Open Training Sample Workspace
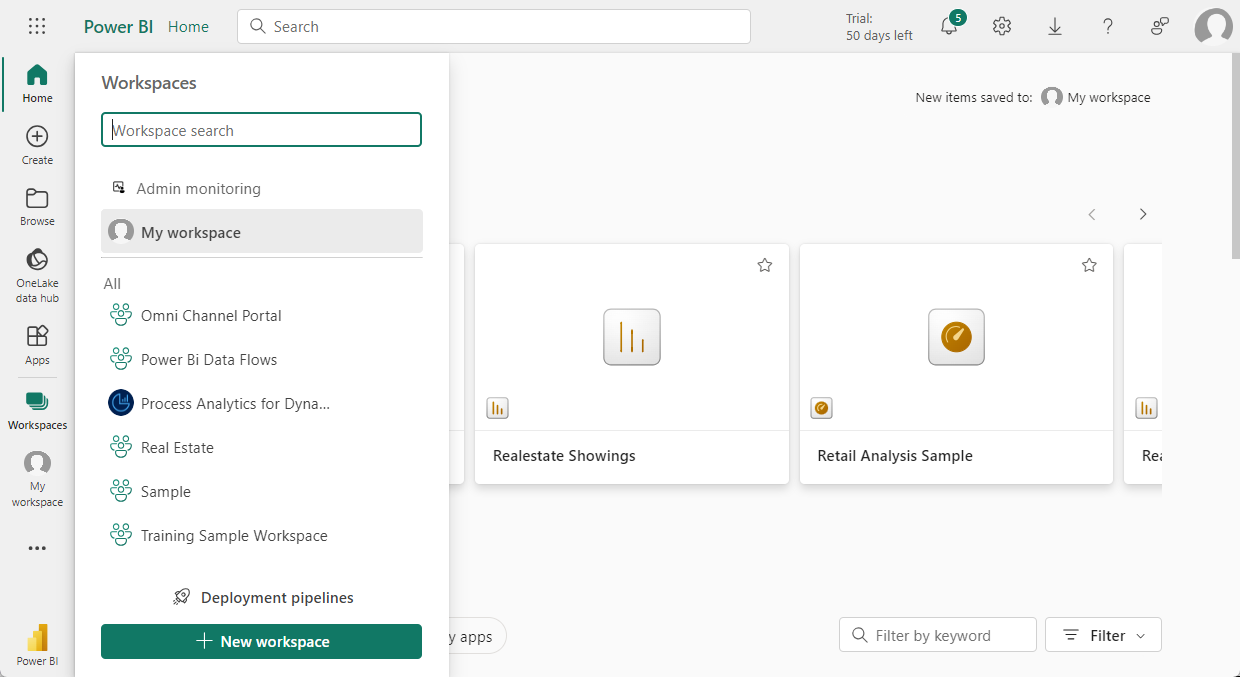Image resolution: width=1240 pixels, height=677 pixels. tap(261, 535)
